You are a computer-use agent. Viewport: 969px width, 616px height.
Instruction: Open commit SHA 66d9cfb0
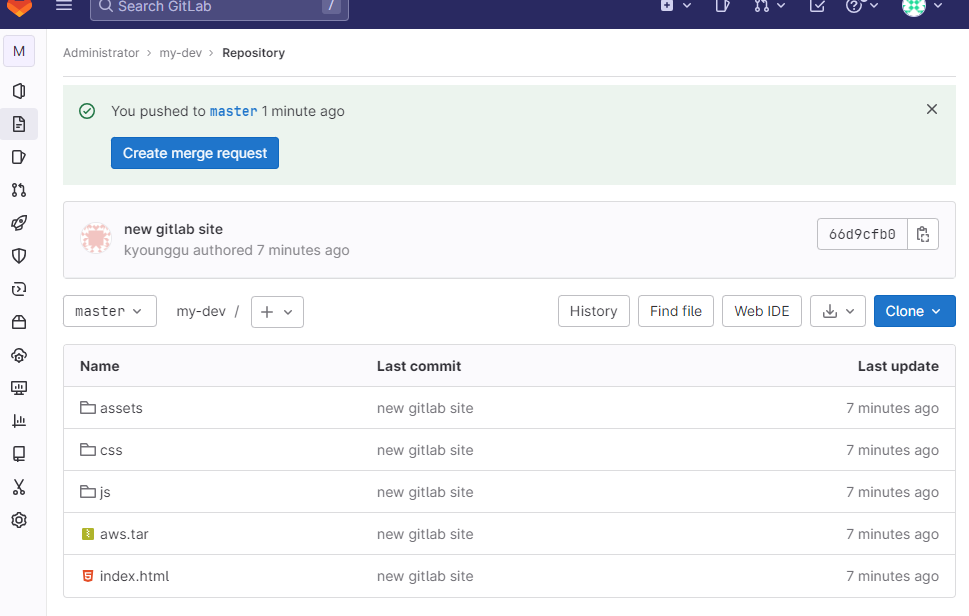(x=862, y=234)
